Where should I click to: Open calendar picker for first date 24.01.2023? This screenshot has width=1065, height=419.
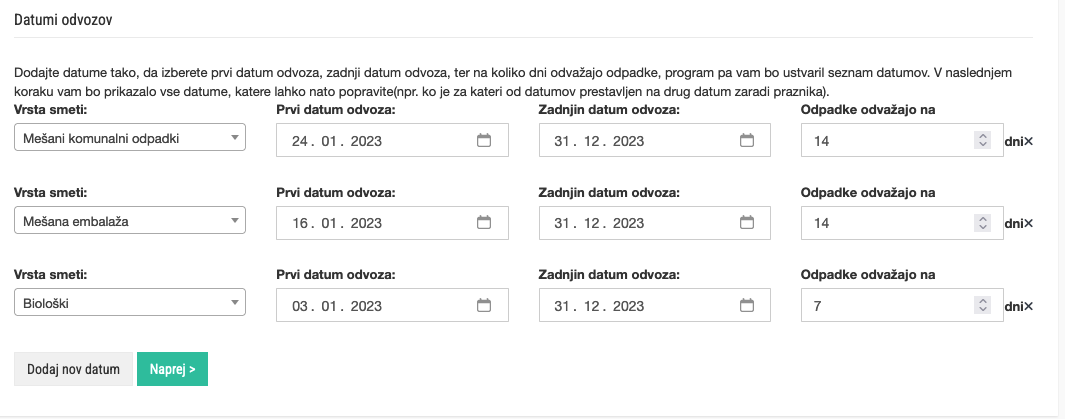tap(484, 141)
